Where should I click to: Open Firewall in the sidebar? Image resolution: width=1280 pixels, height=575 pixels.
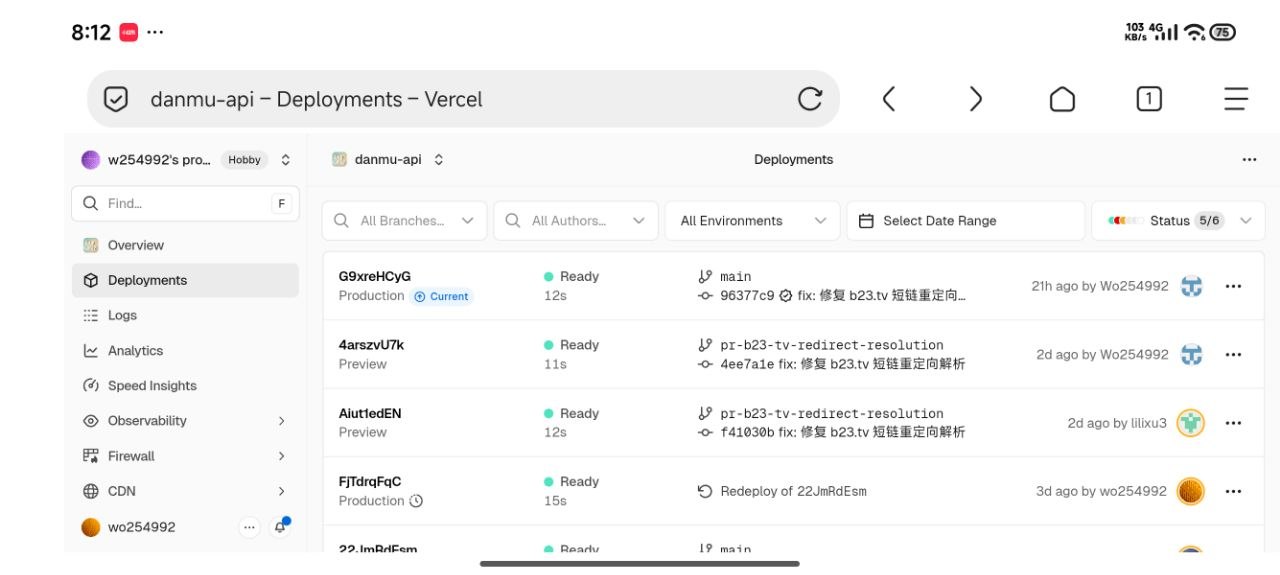[185, 456]
